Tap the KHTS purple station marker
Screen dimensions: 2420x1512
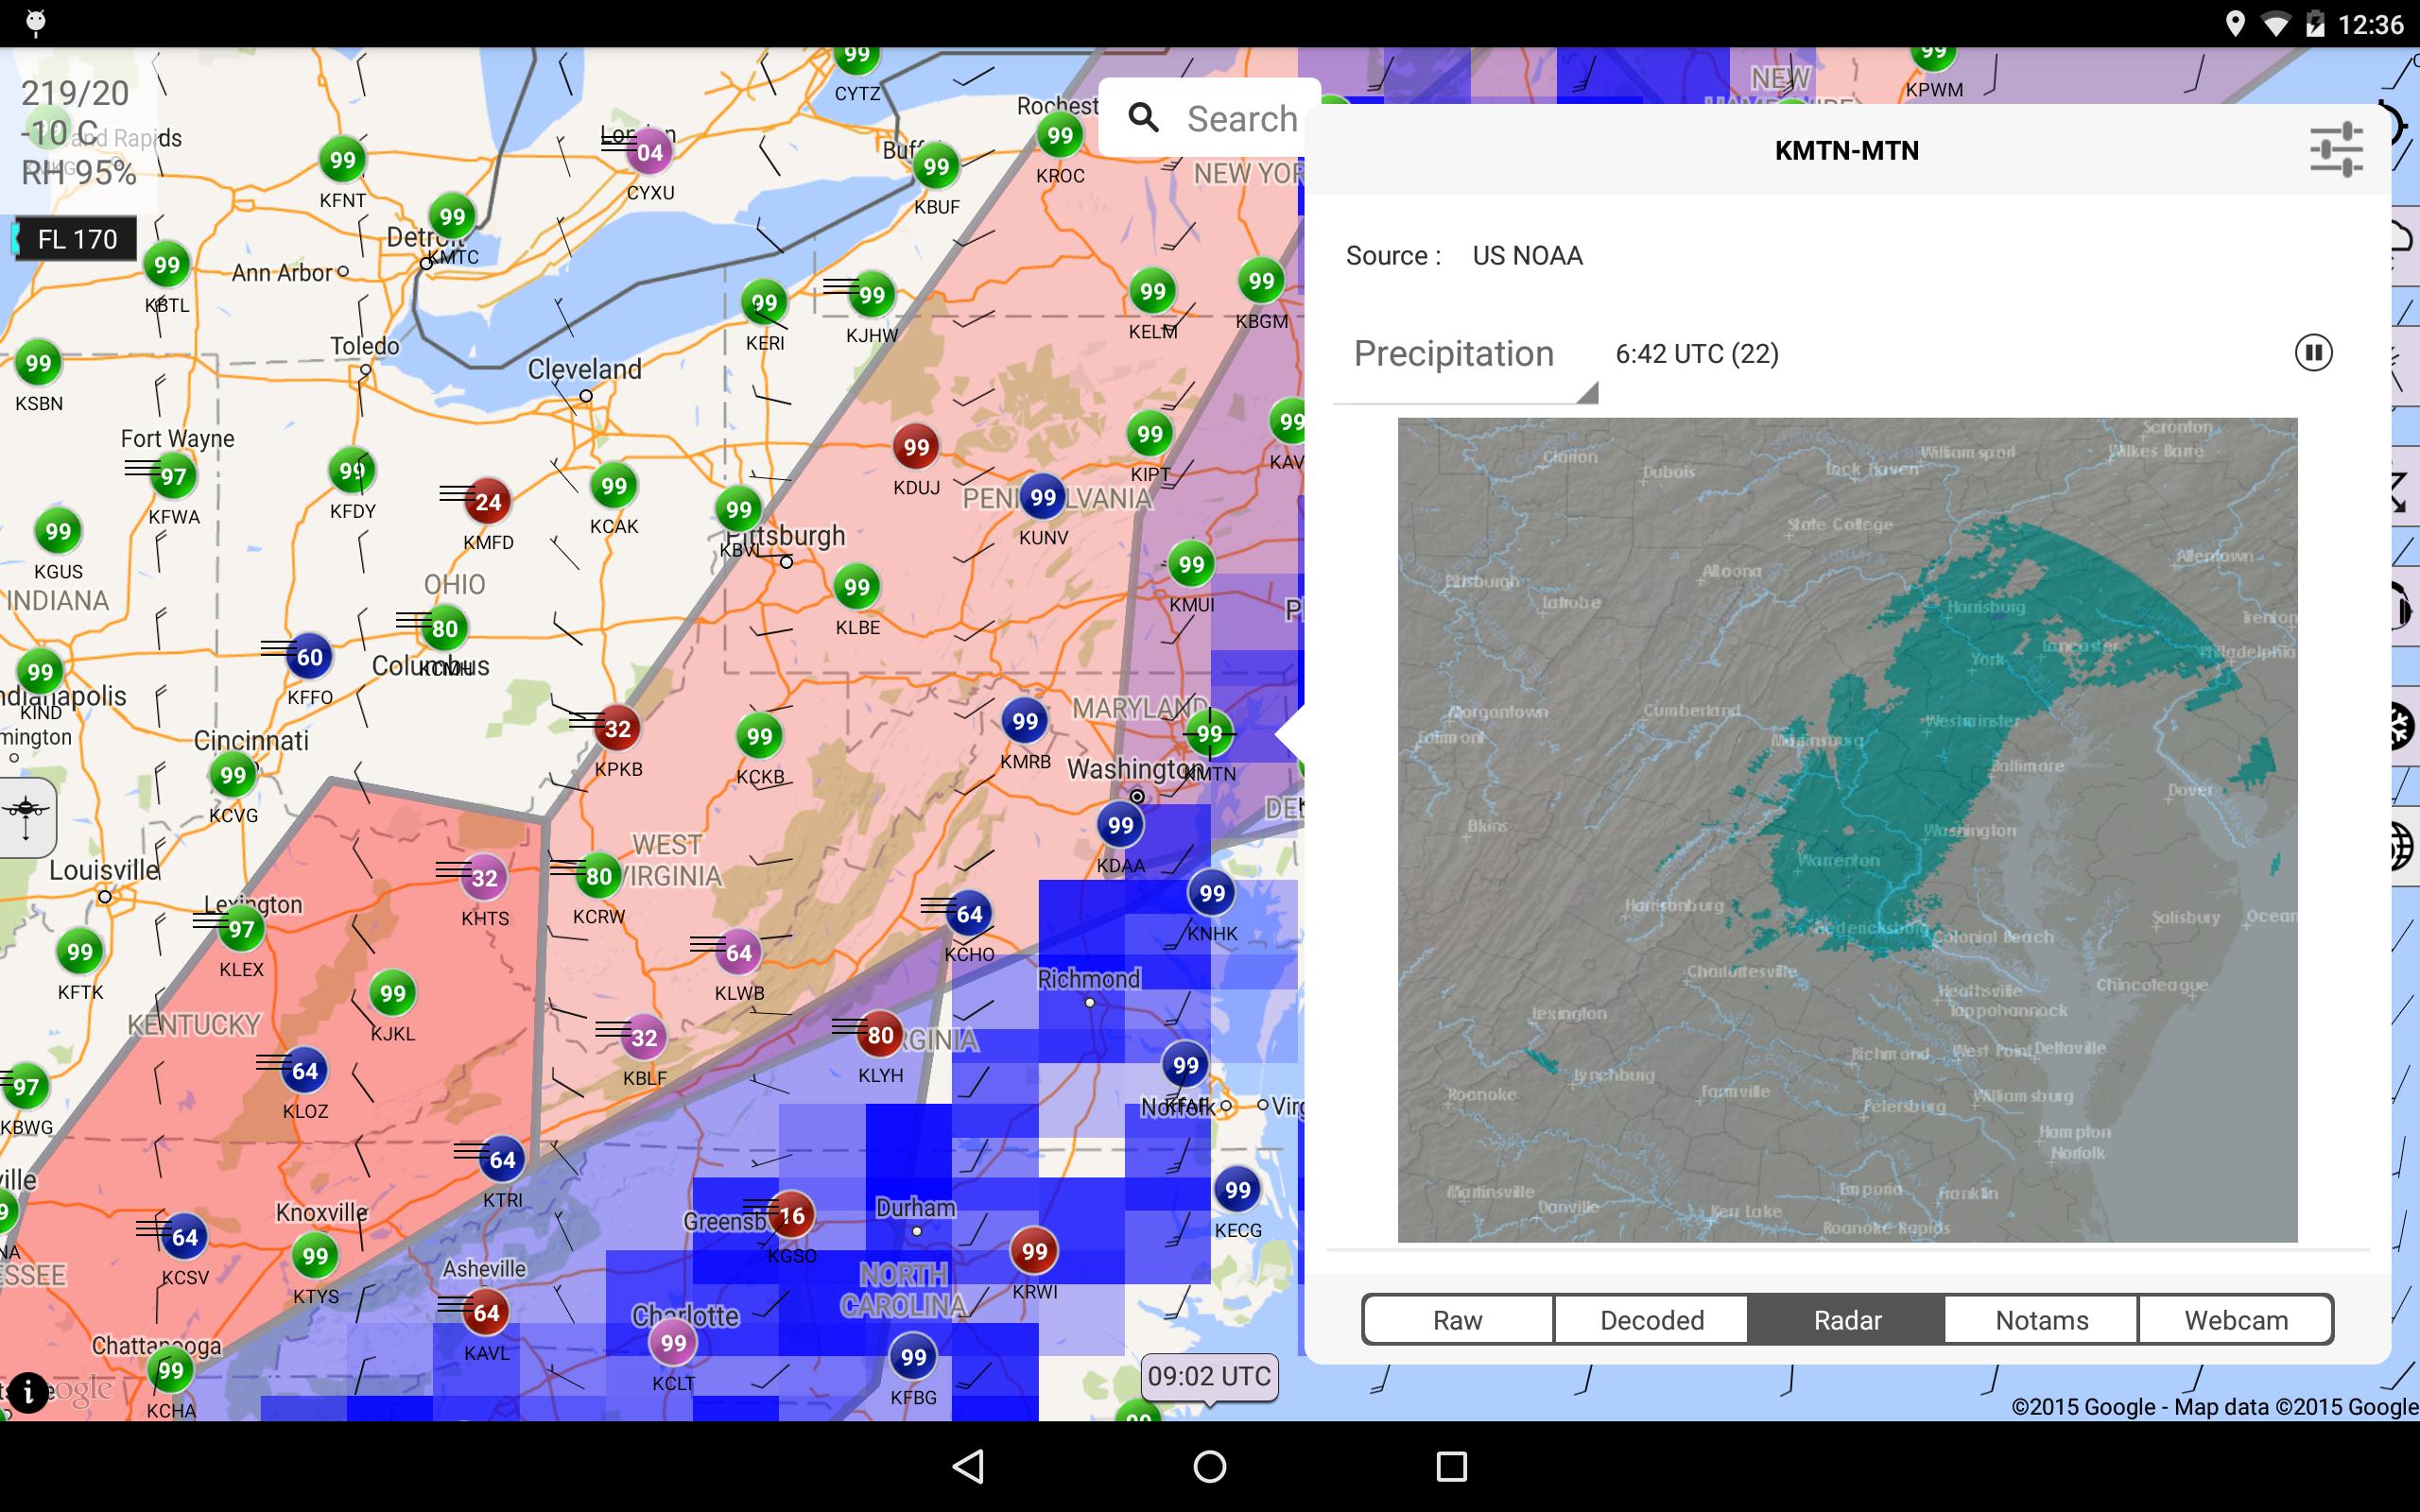point(484,878)
